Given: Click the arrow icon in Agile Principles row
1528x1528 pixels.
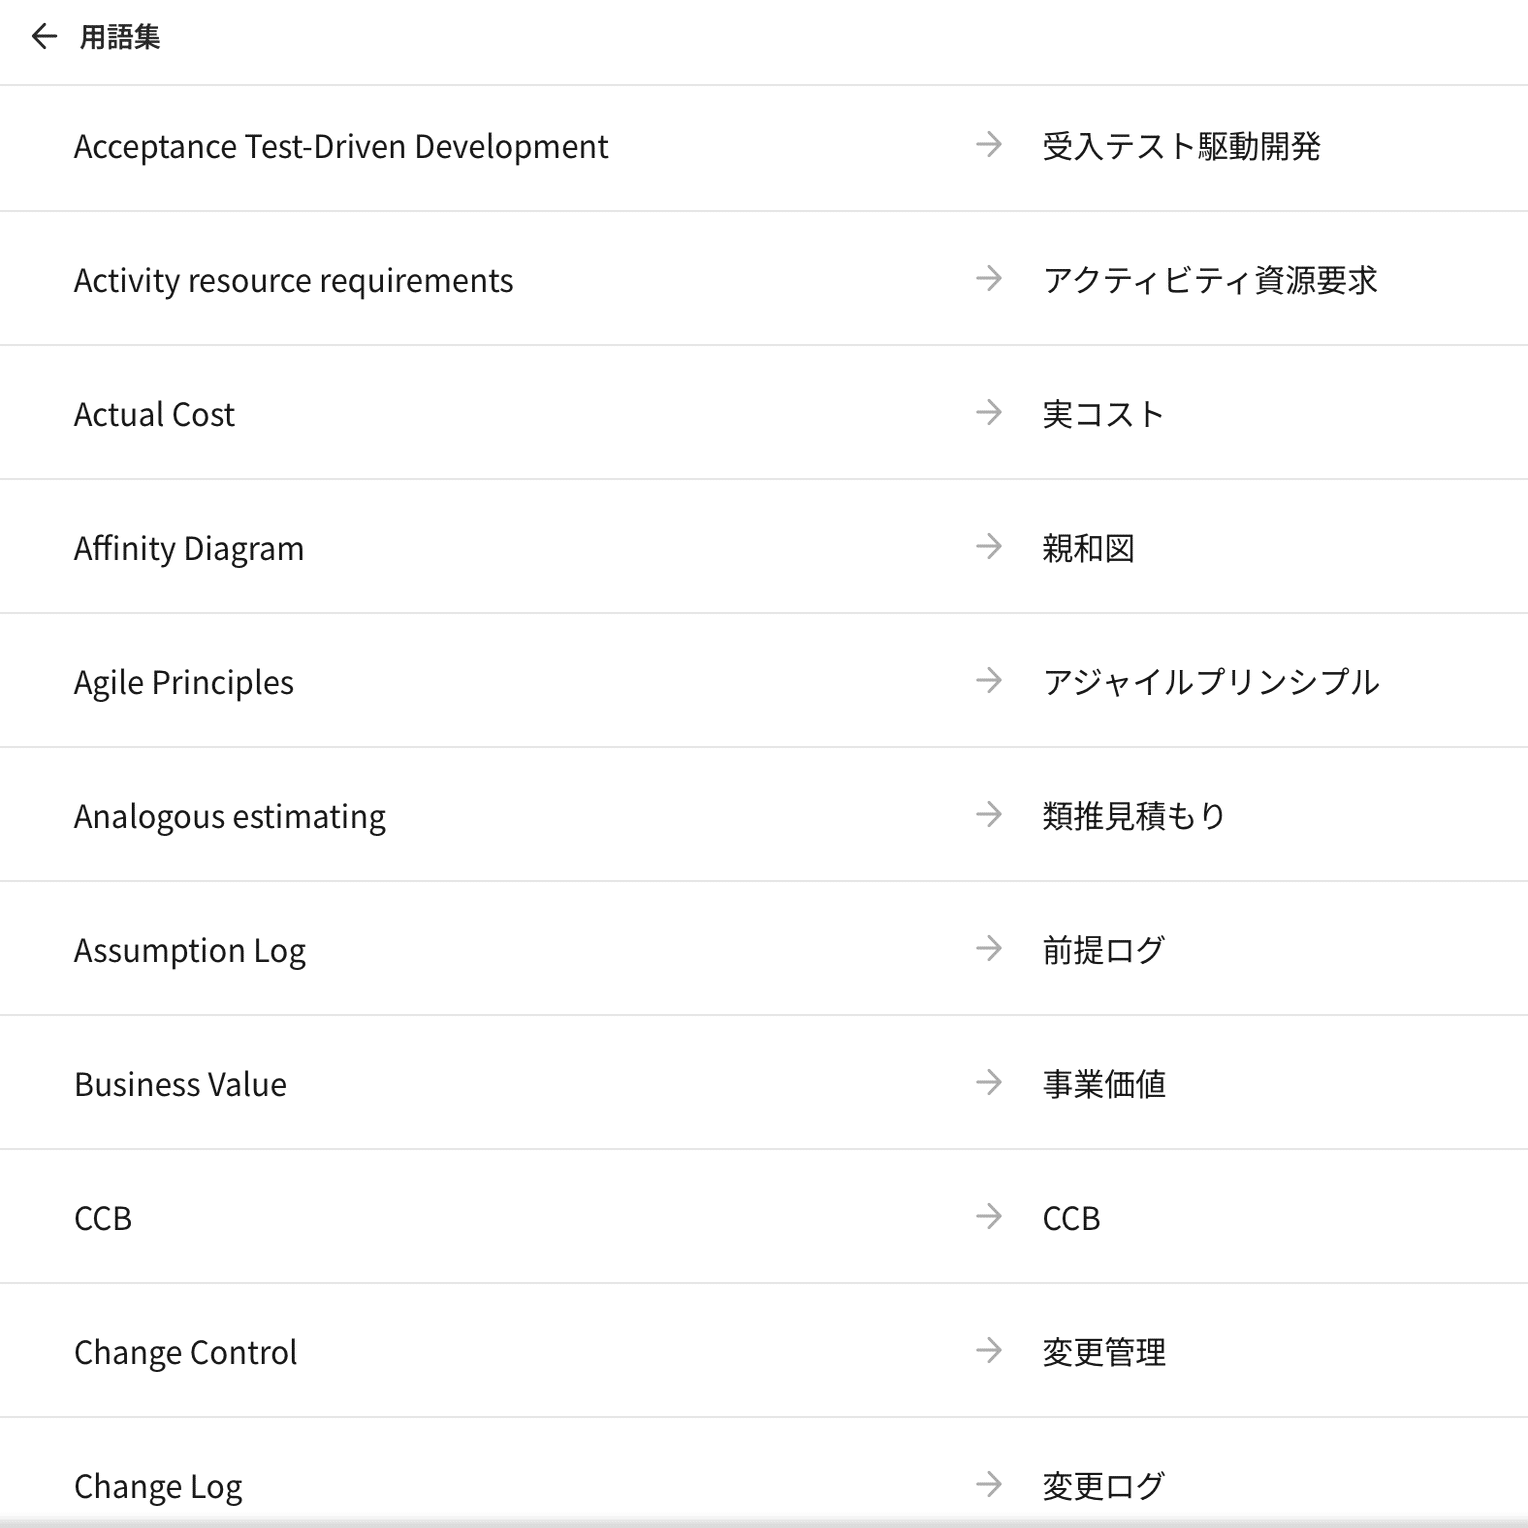Looking at the screenshot, I should tap(989, 681).
